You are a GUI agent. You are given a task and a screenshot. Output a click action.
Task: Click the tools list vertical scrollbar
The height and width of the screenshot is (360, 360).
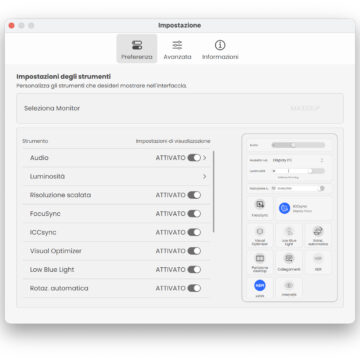click(x=213, y=191)
